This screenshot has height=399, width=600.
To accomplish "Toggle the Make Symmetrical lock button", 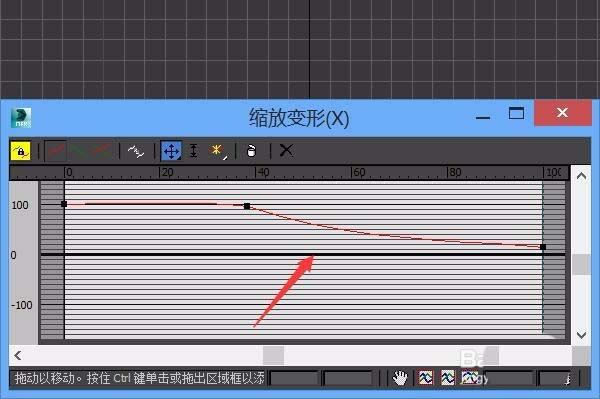I will coord(21,151).
